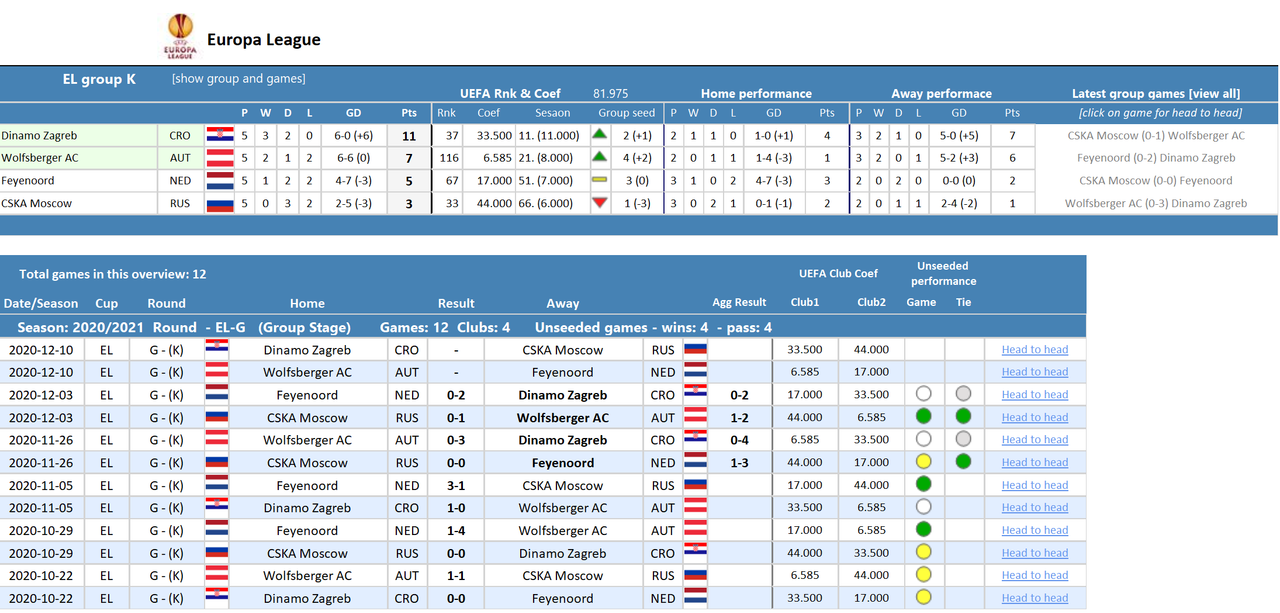Open Head to head for Dinamo Zagreb 1-0 Wolfsberger AC
The image size is (1280, 613).
click(x=1035, y=507)
